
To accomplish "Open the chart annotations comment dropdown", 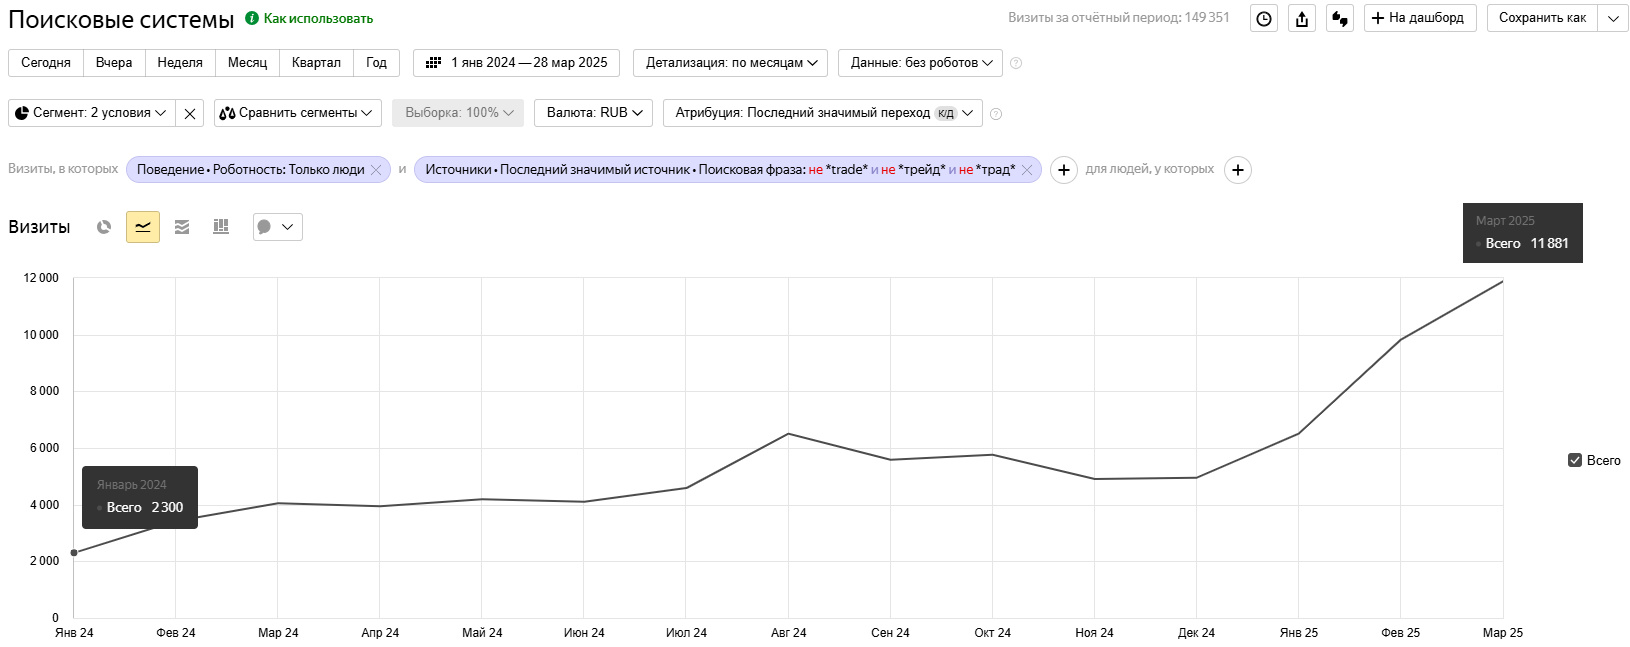I will [277, 227].
